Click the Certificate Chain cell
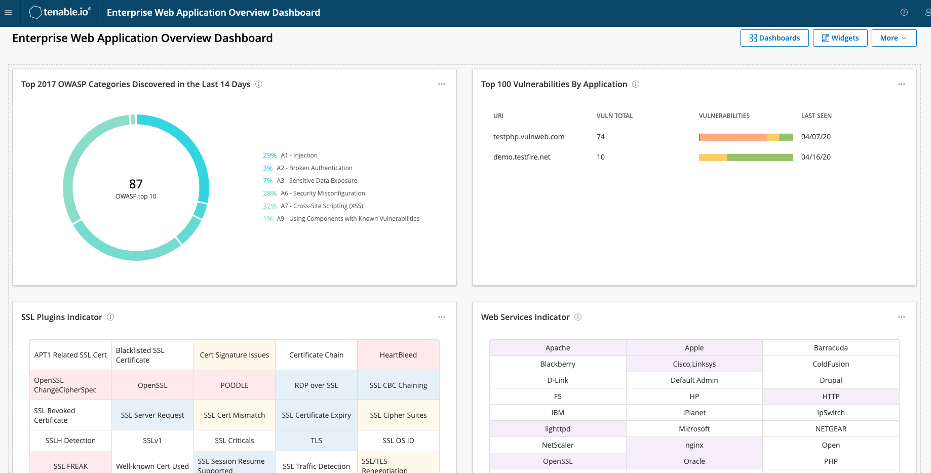 coord(316,355)
